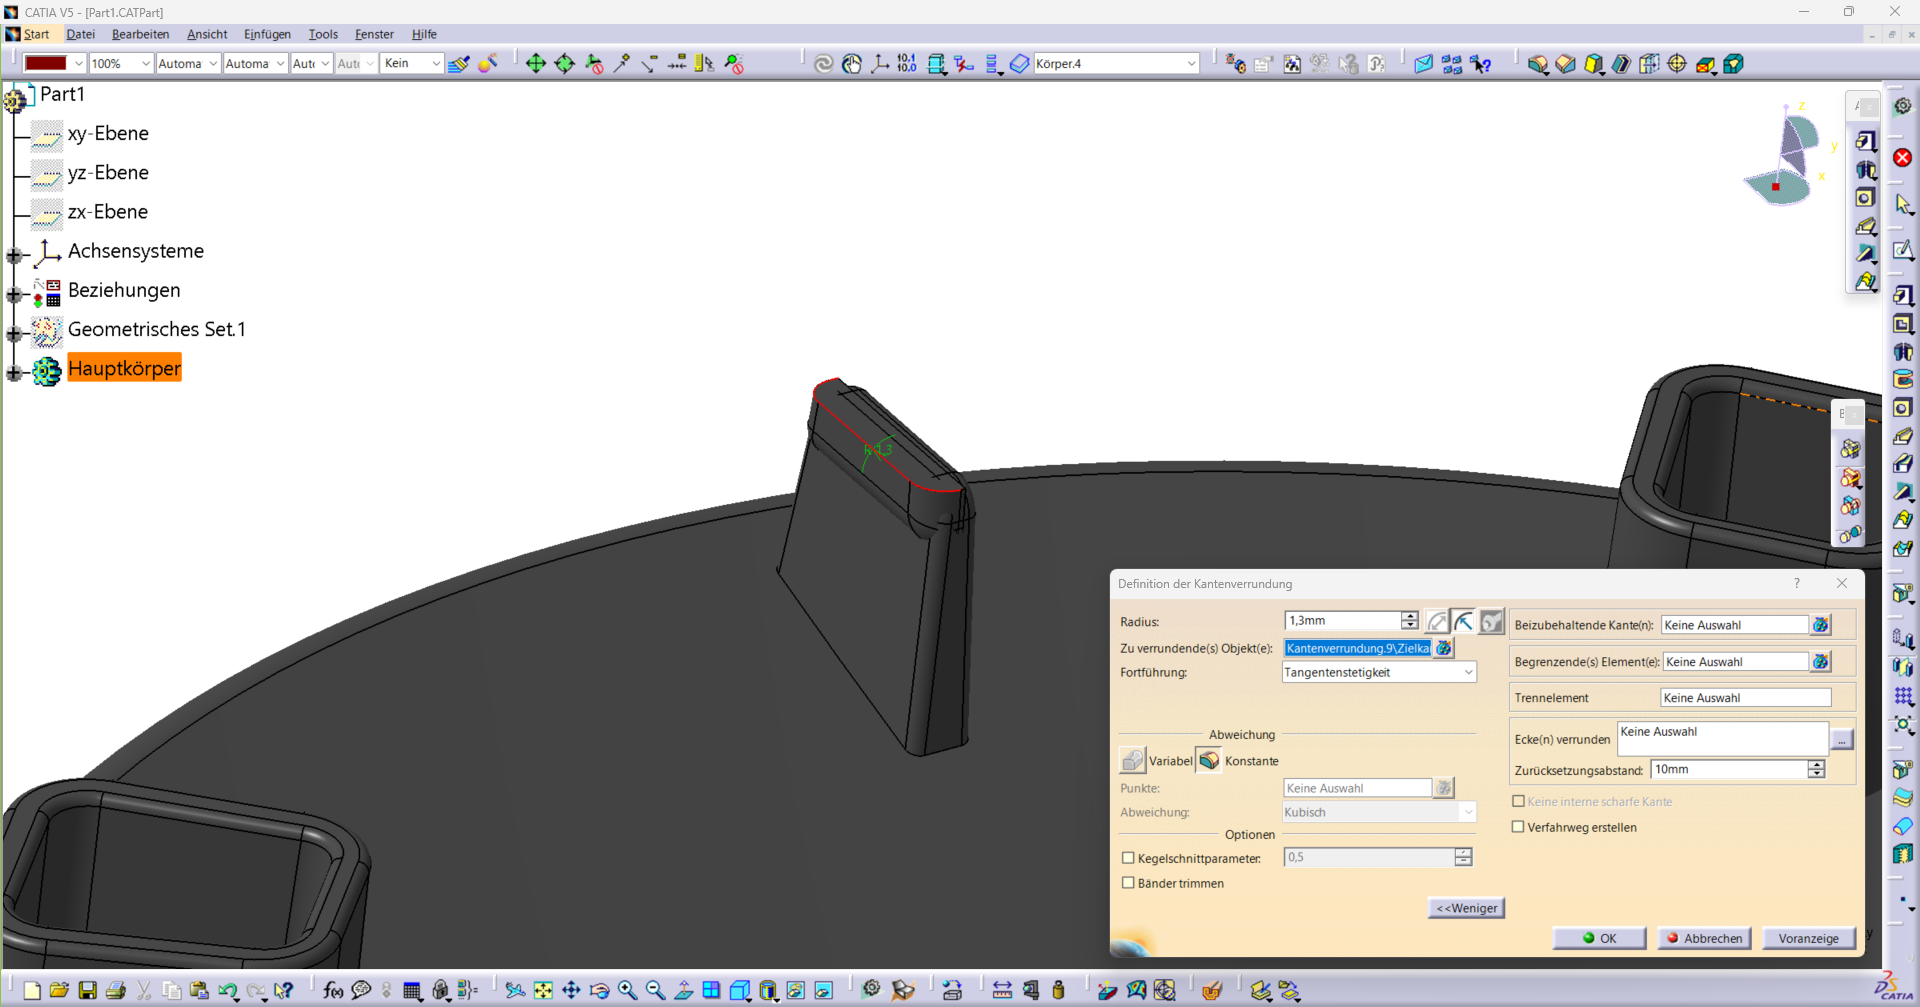Open the Datei menu
The width and height of the screenshot is (1920, 1007).
pos(80,34)
